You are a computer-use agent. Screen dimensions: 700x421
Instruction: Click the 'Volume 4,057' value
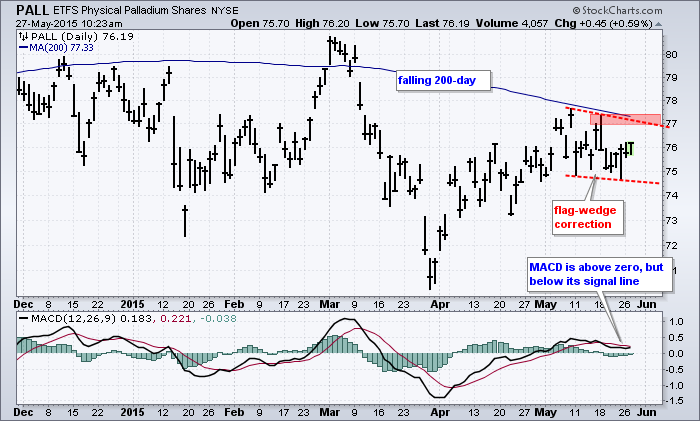[x=512, y=23]
